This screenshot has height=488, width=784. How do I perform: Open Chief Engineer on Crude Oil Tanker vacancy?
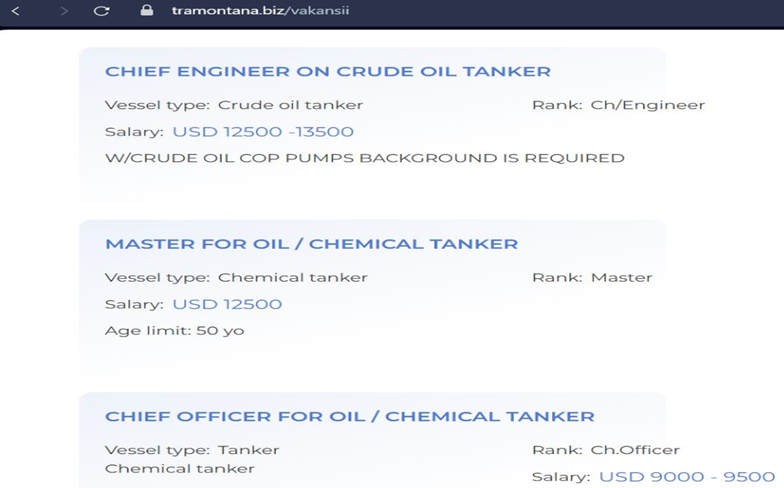[328, 72]
